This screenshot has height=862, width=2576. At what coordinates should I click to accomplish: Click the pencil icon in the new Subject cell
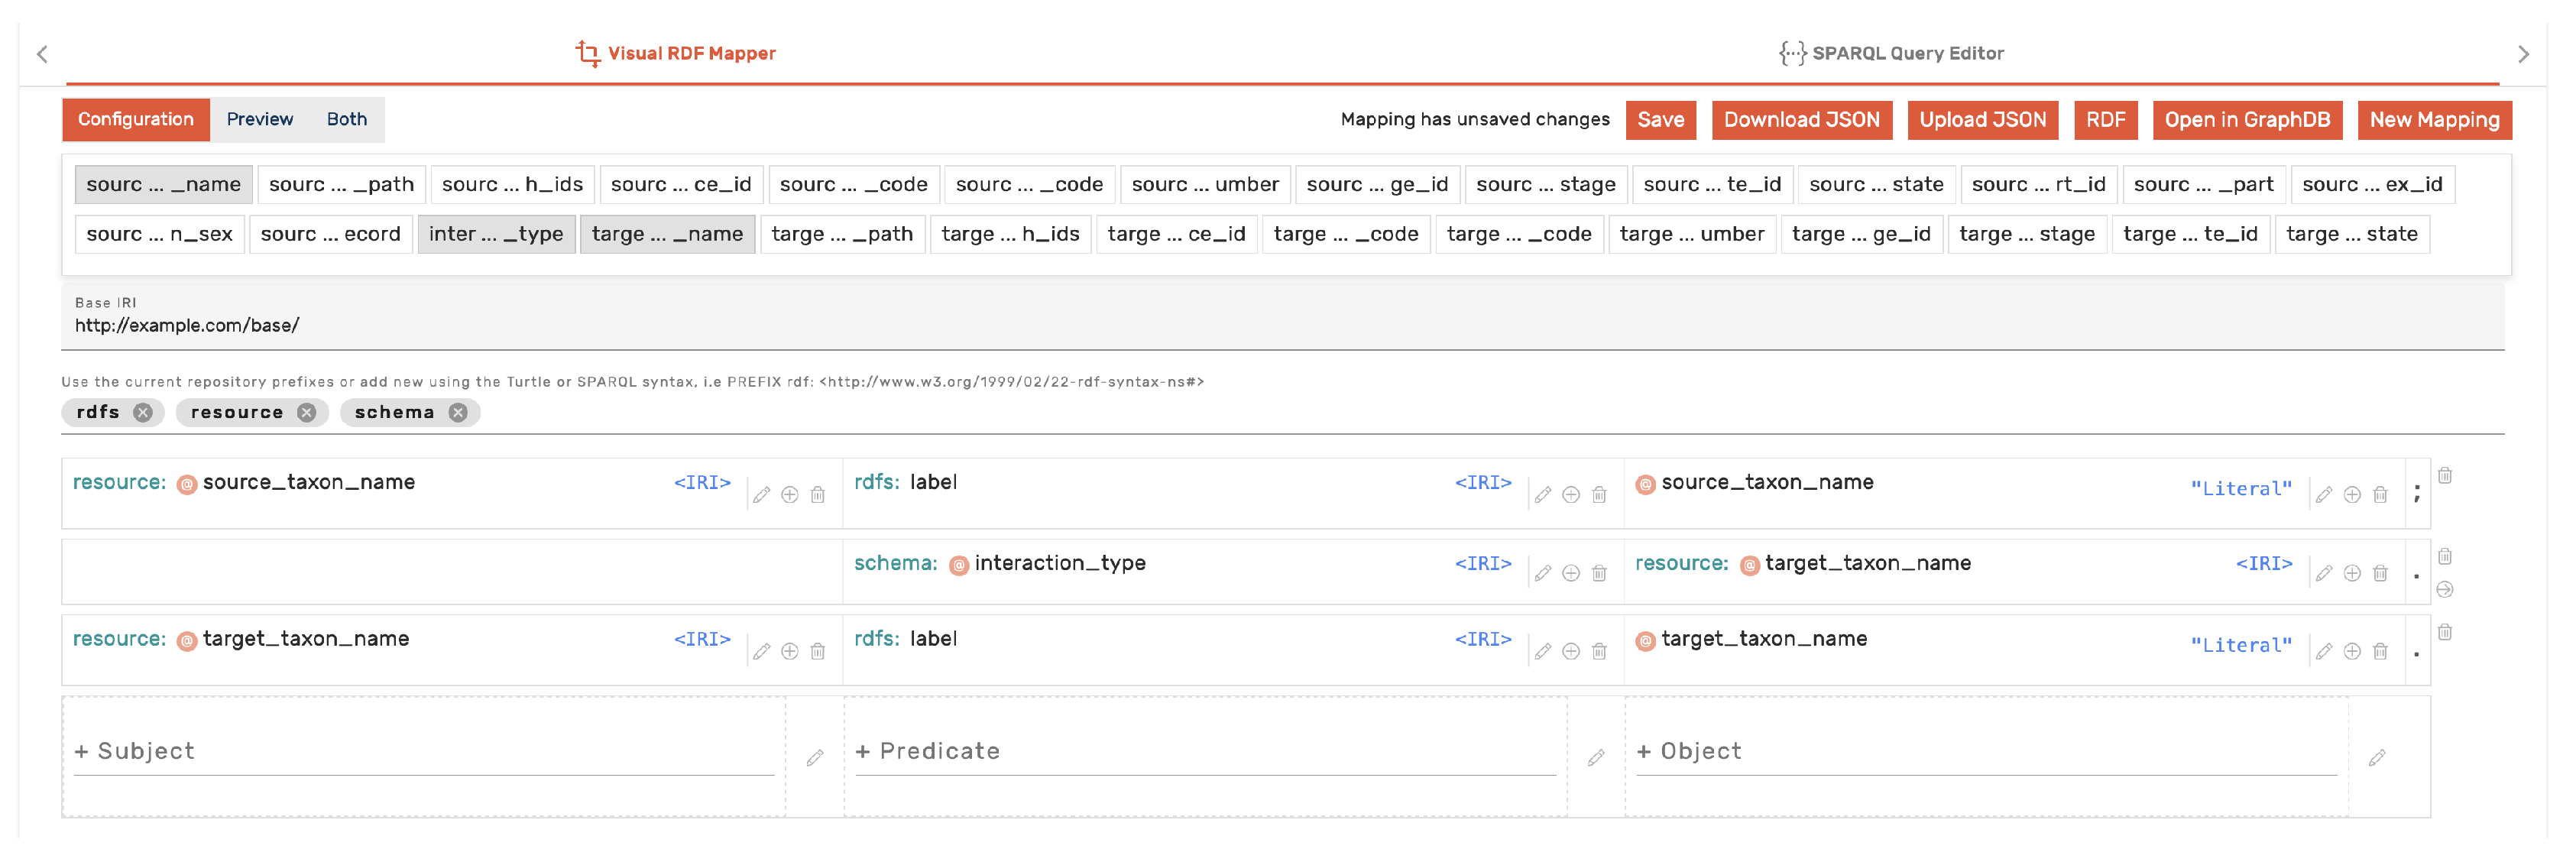click(814, 758)
